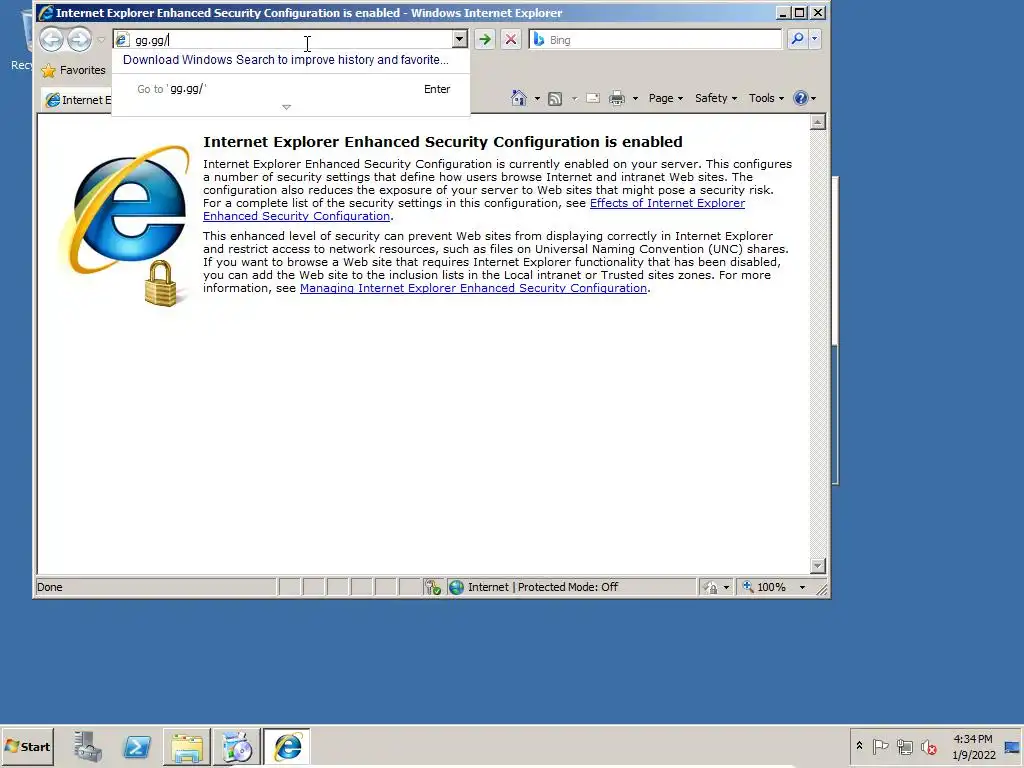Click the Read Mail envelope icon
Screen dimensions: 1024x768
[593, 99]
